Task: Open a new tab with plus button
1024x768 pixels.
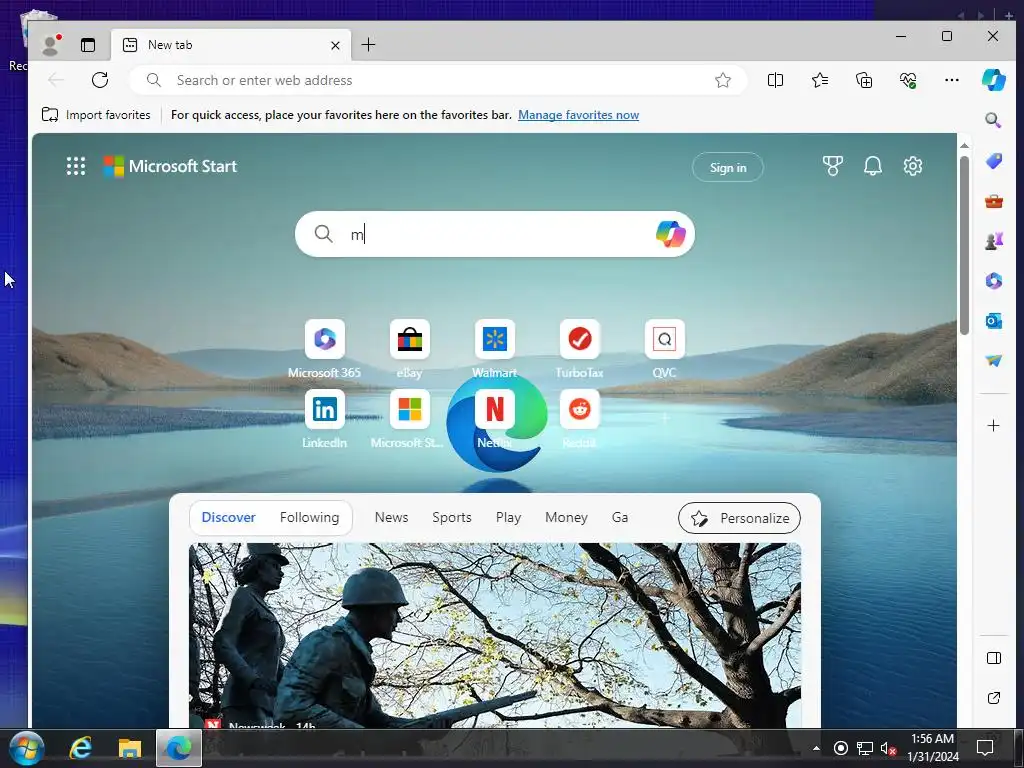Action: [368, 45]
